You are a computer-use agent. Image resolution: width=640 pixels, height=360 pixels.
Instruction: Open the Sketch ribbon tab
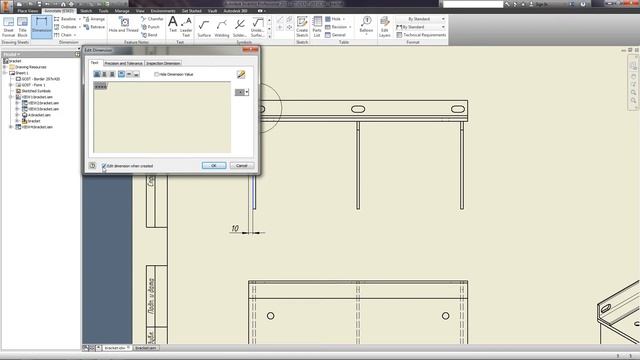coord(86,11)
